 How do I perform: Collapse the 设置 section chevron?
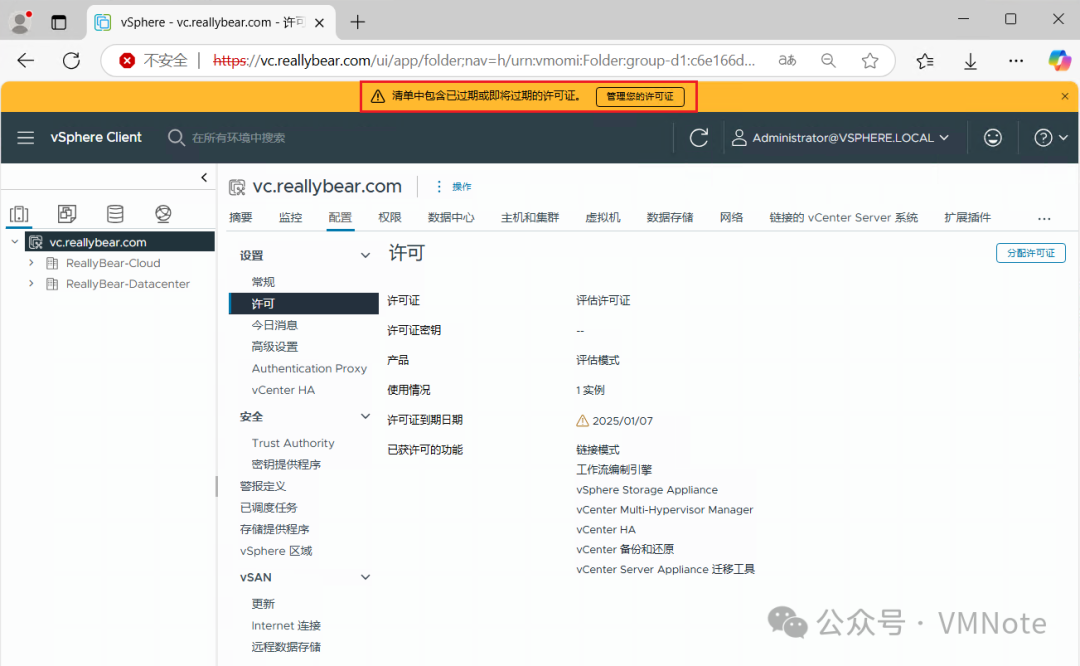click(365, 256)
